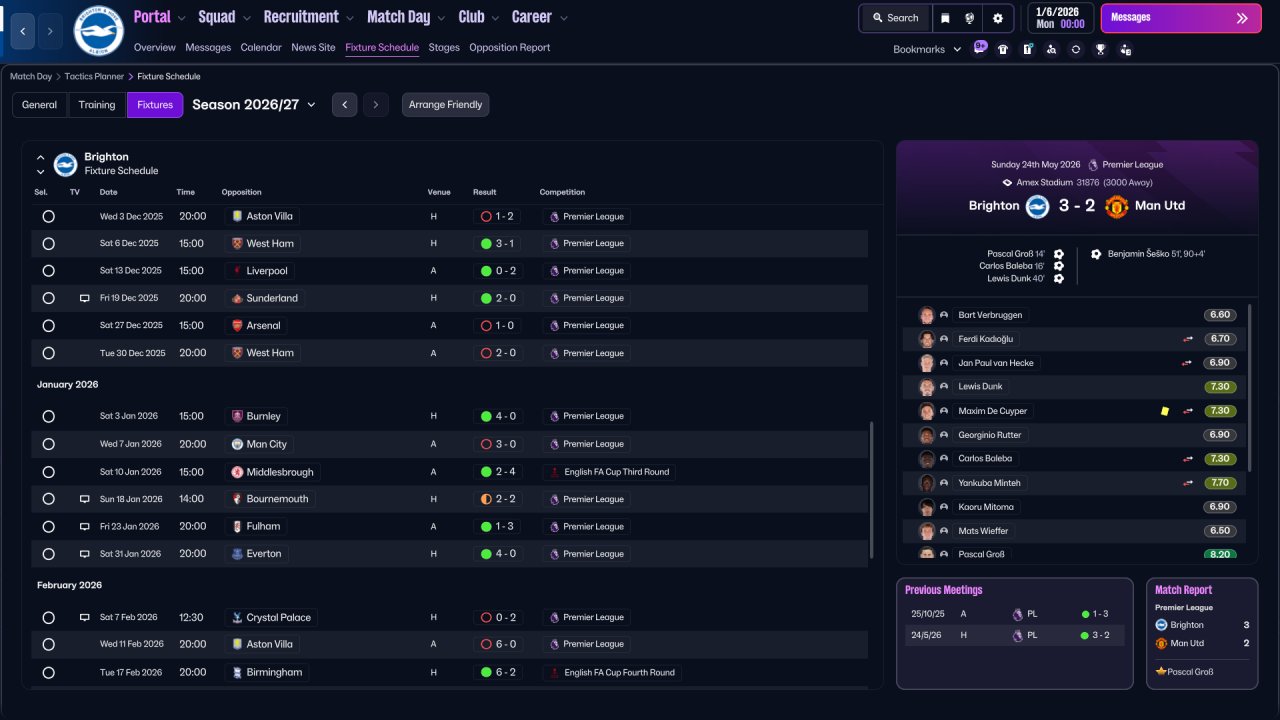Click Yankuba Minteh's 7.70 rating badge
The height and width of the screenshot is (720, 1280).
click(1220, 483)
